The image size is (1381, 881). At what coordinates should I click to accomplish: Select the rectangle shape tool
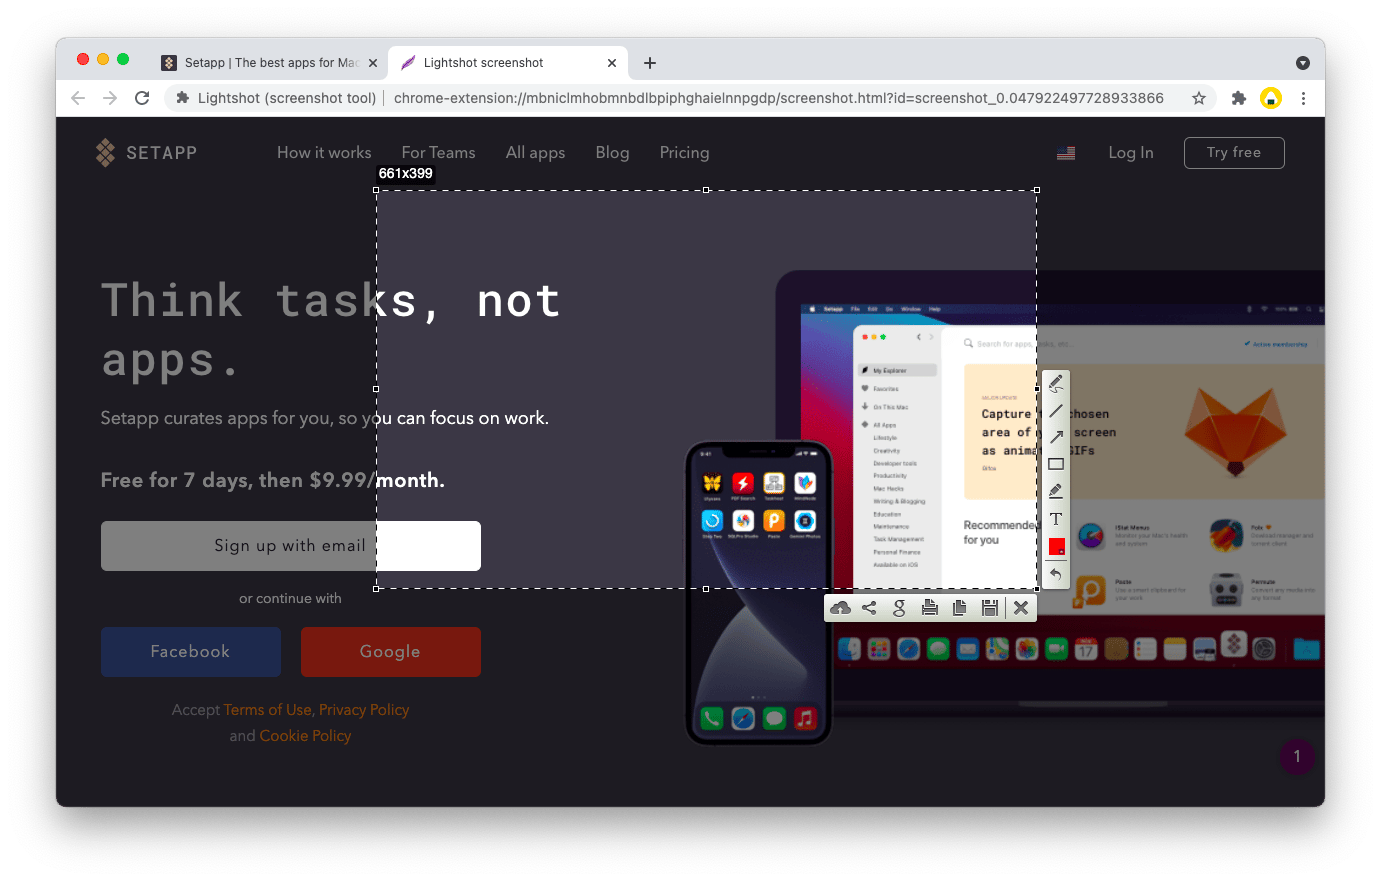pos(1056,464)
